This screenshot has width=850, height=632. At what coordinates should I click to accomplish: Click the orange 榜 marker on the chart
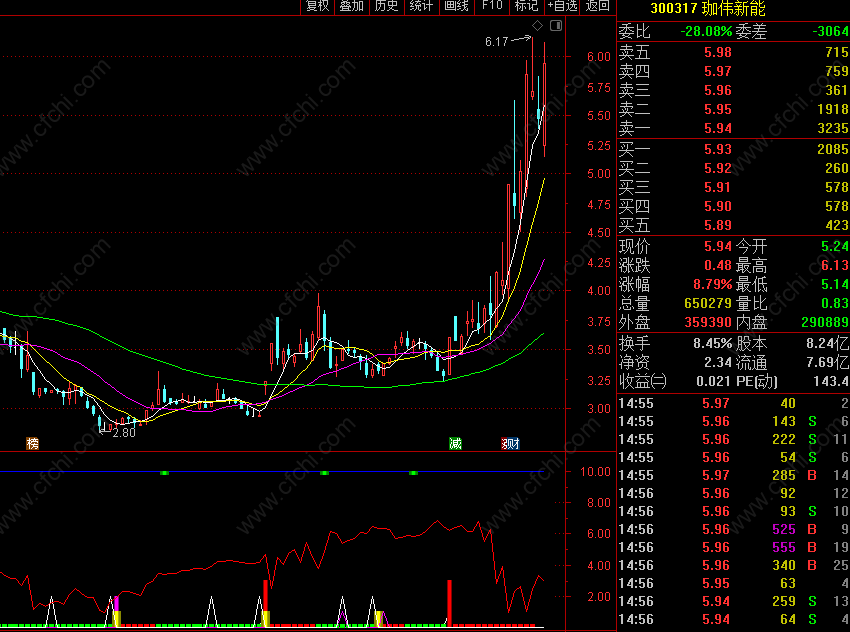[33, 444]
